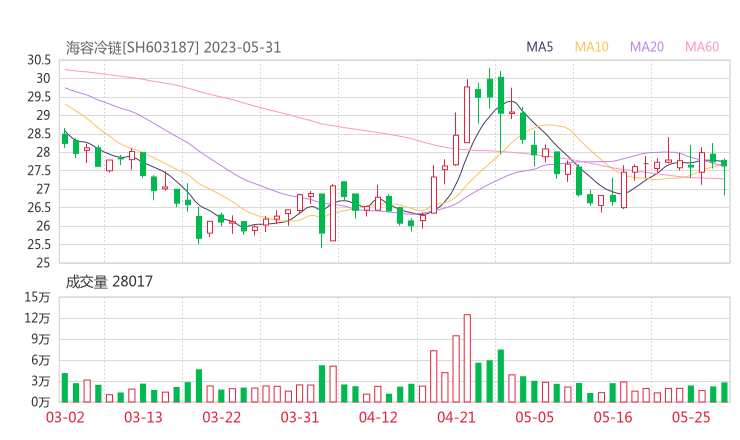Click the 25 price axis value
740x440 pixels.
pos(43,262)
